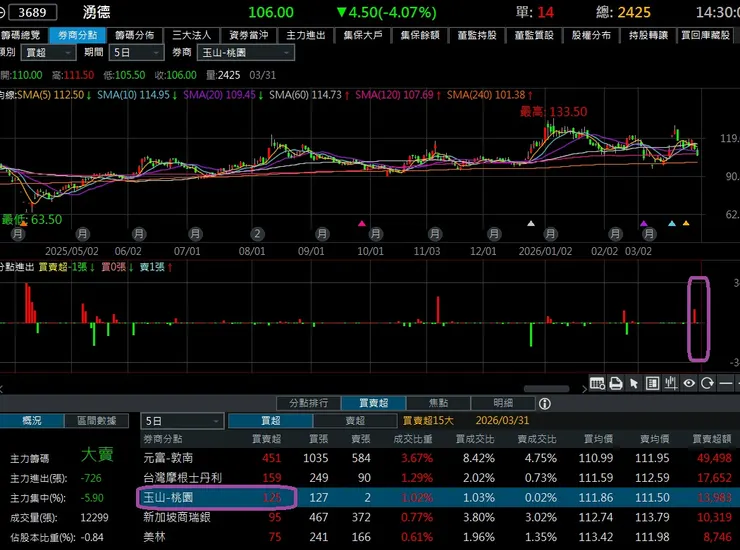
Task: Select the pointer cursor tool
Action: tap(634, 383)
